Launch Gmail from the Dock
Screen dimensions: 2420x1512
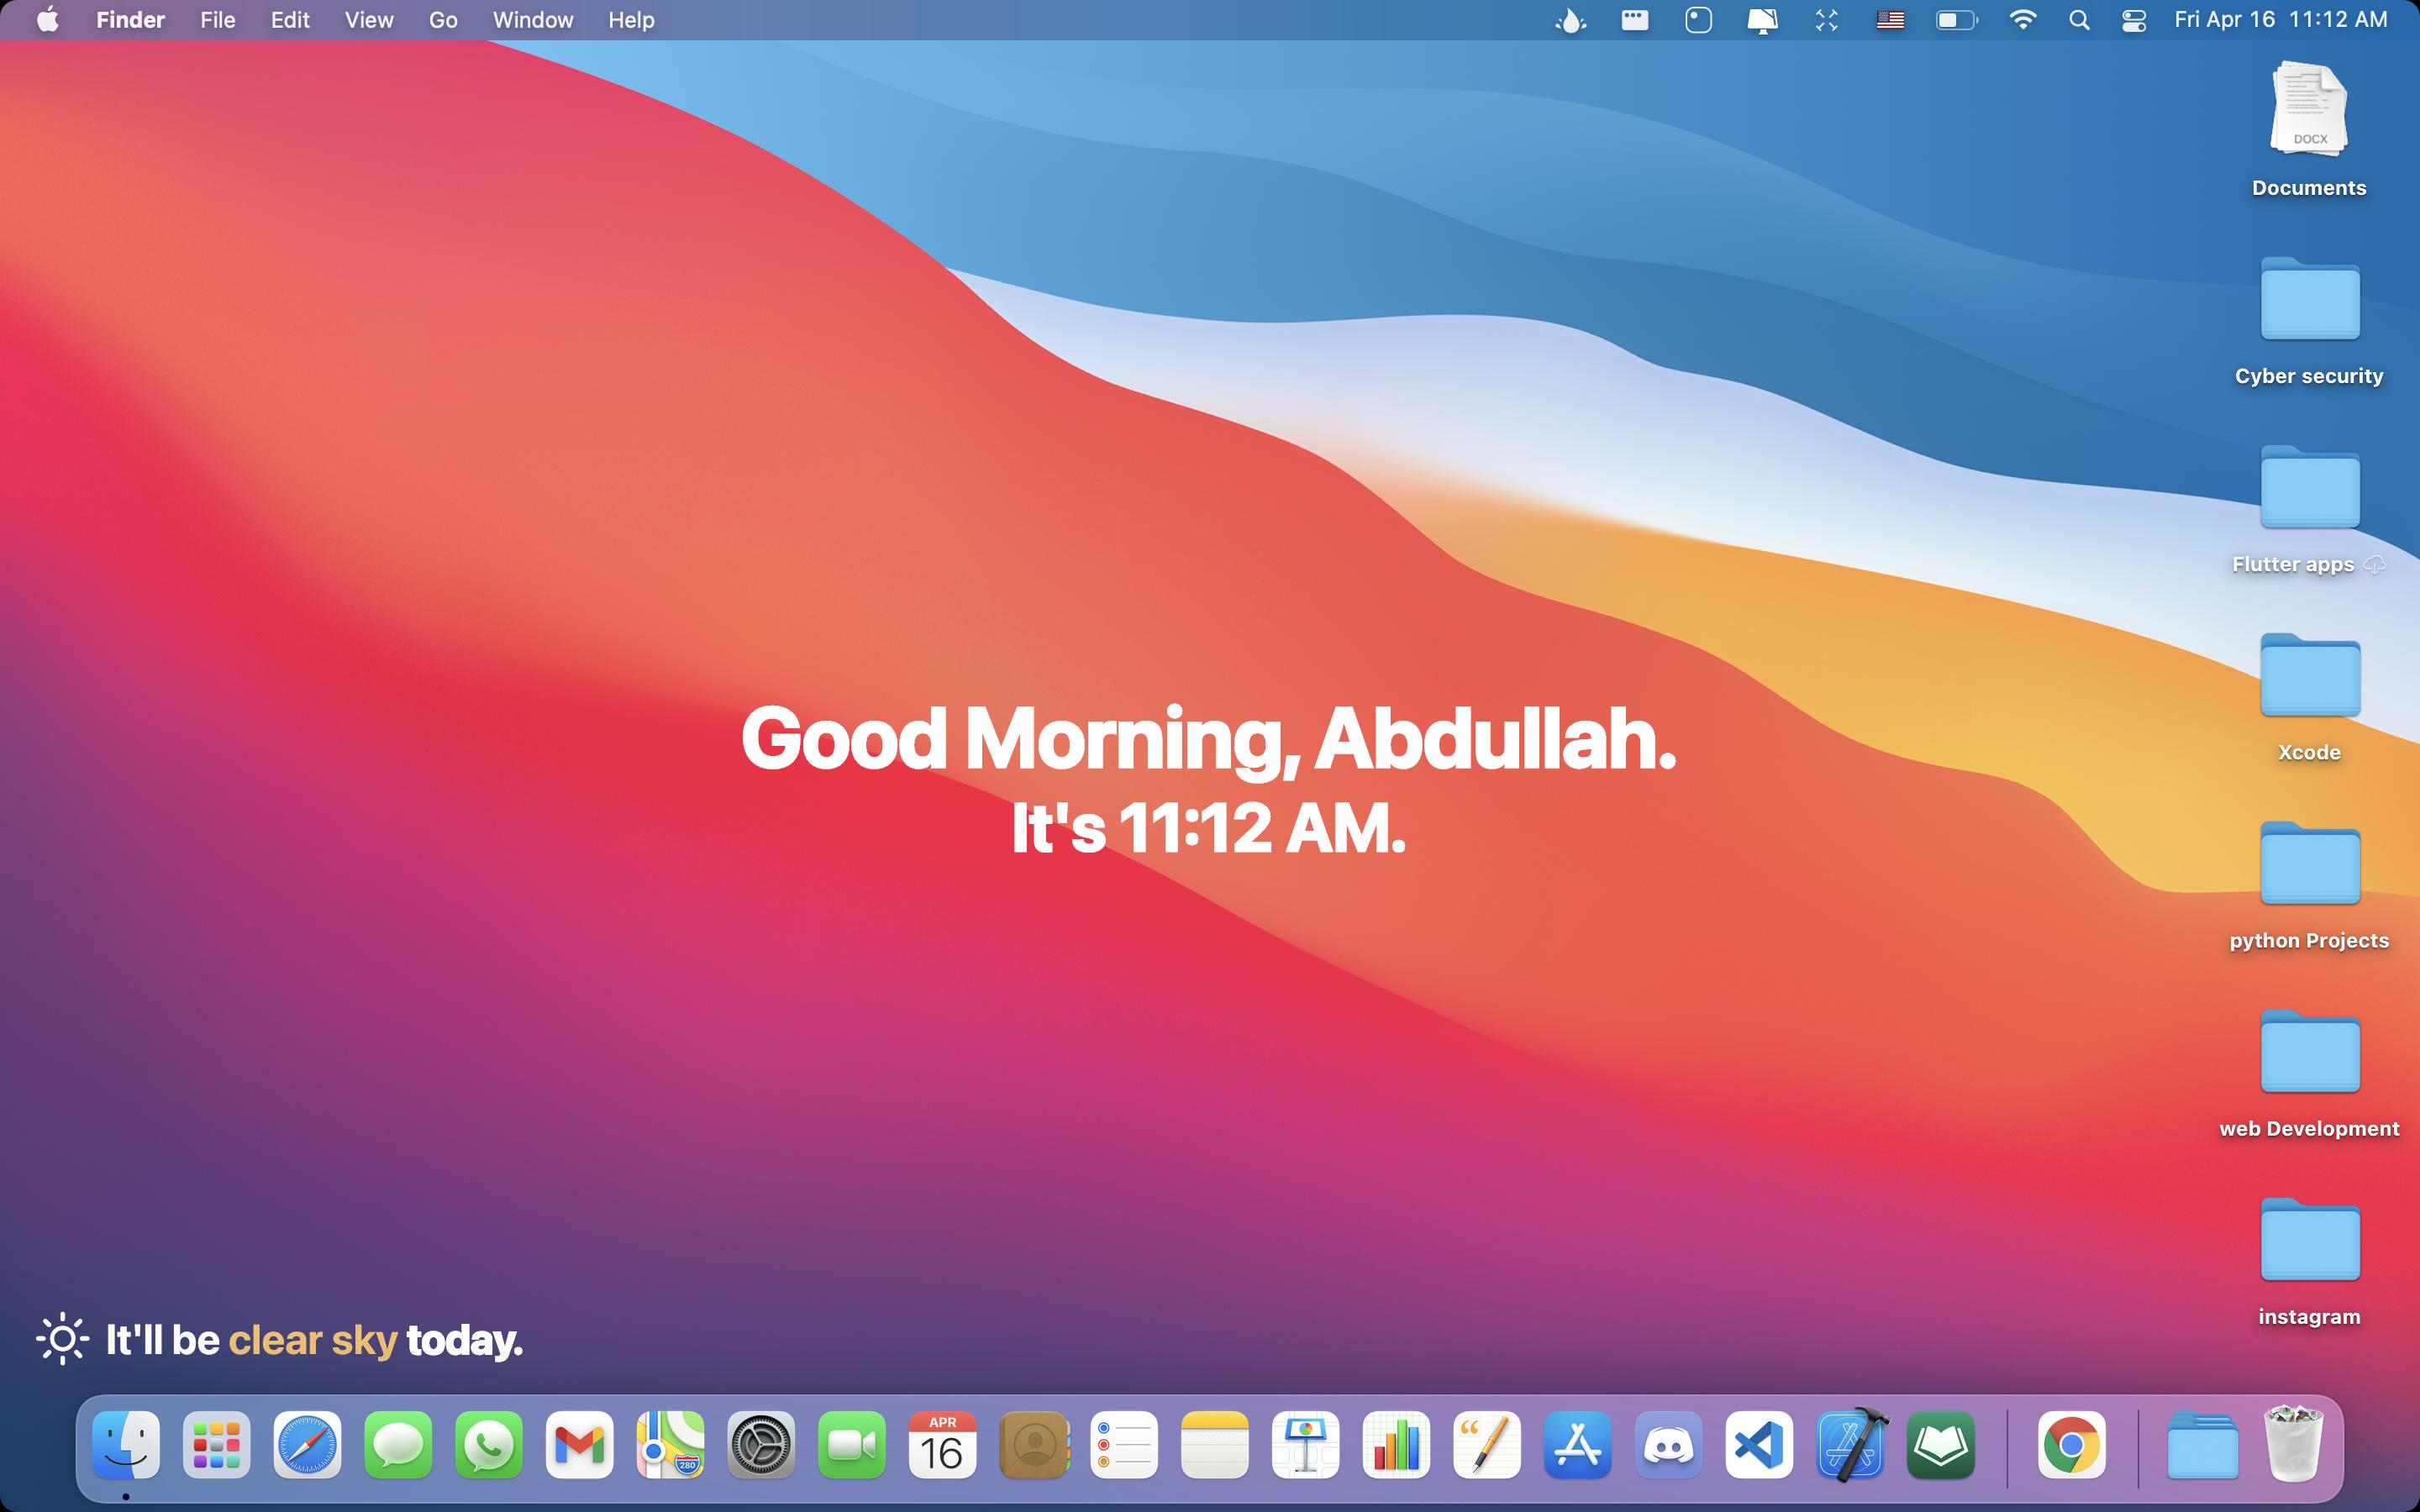(x=579, y=1445)
